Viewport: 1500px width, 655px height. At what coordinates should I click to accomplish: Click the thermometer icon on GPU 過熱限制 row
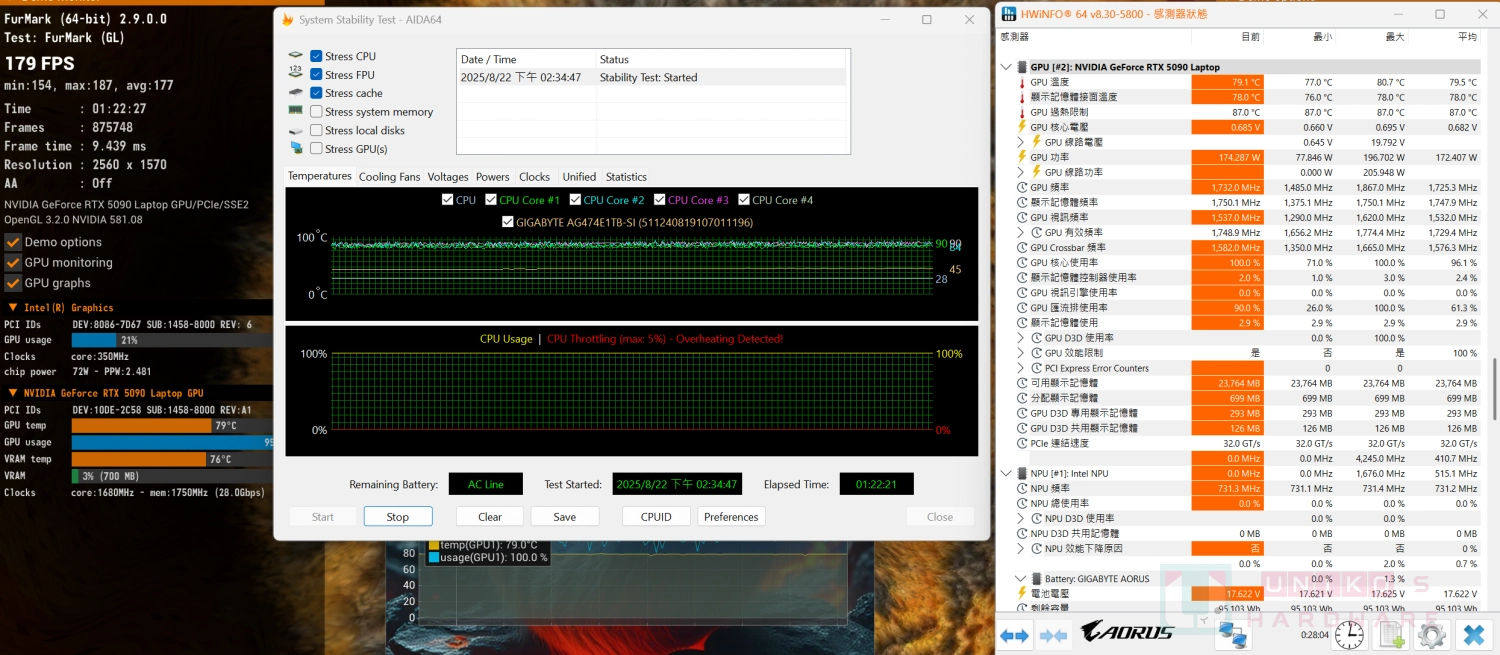[x=1022, y=112]
